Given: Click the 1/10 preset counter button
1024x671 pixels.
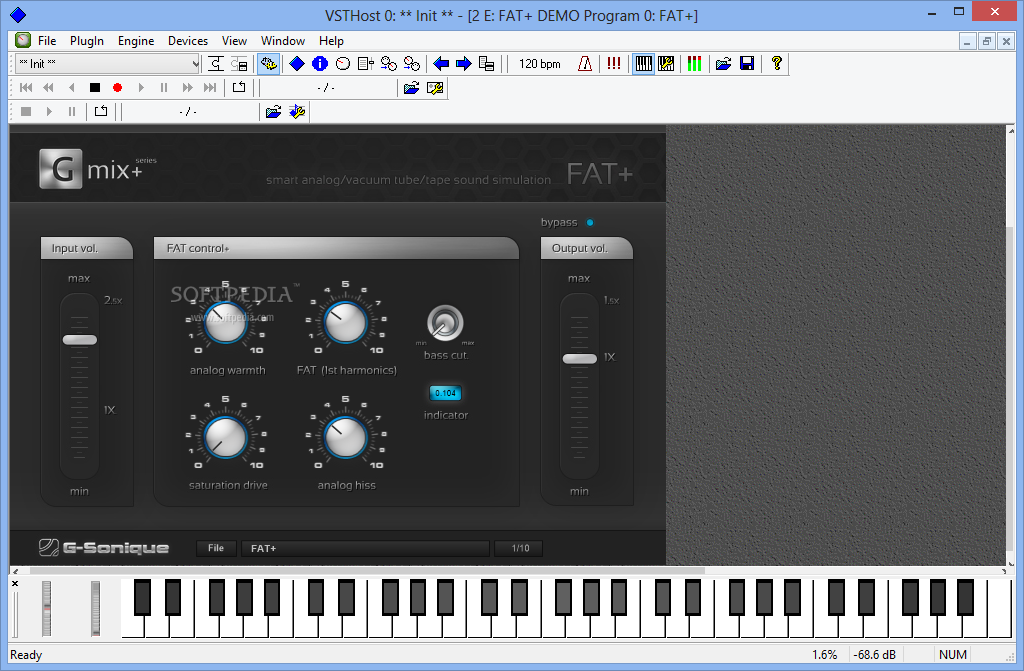Looking at the screenshot, I should pyautogui.click(x=520, y=548).
